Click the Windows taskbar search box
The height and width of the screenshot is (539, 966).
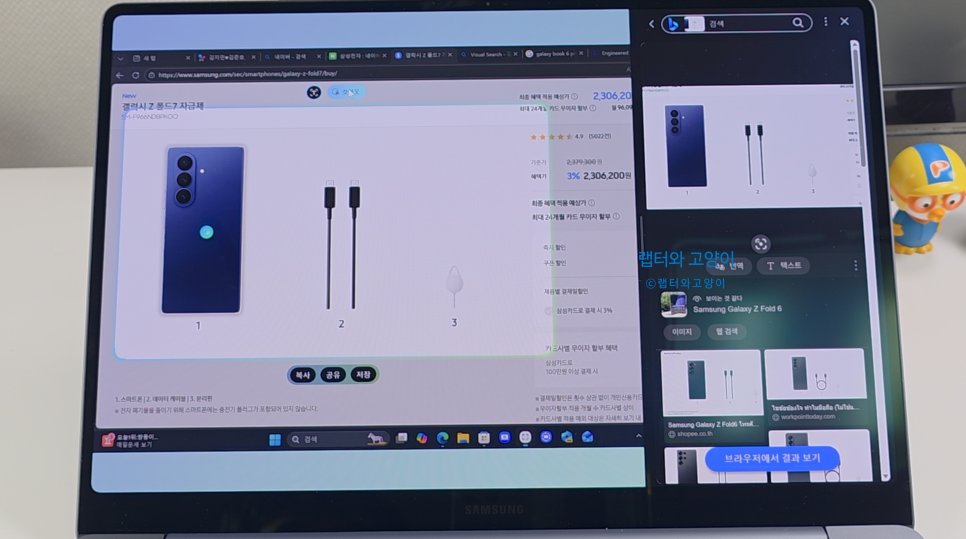(338, 439)
